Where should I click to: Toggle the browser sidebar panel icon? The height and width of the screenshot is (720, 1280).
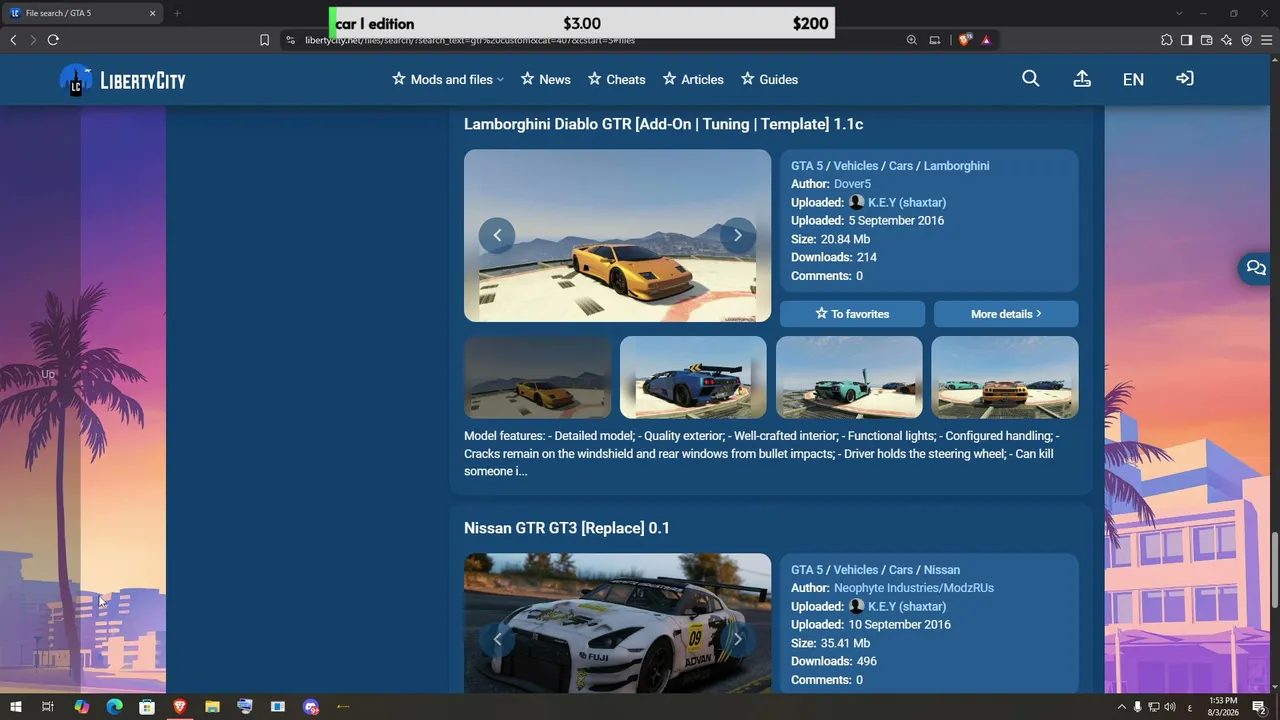[1186, 40]
